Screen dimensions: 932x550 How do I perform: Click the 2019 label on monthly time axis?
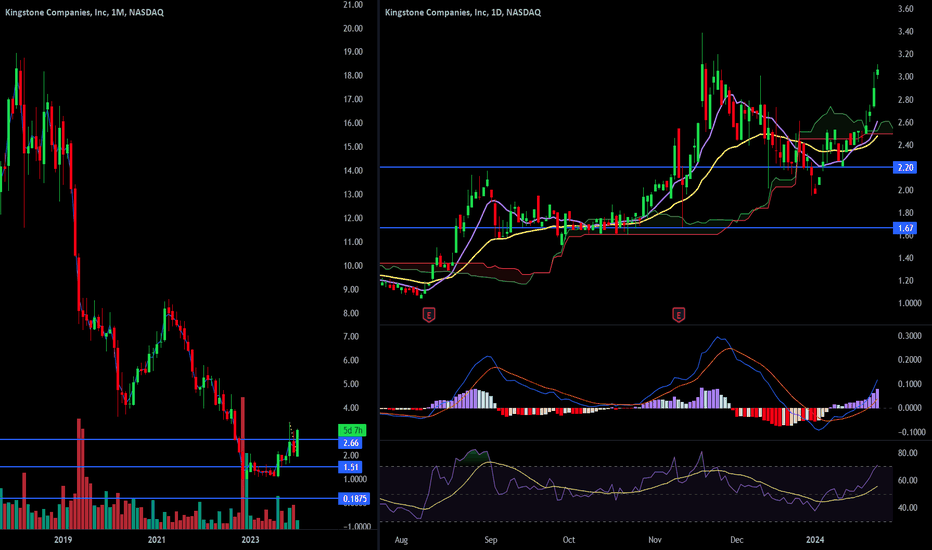[63, 540]
